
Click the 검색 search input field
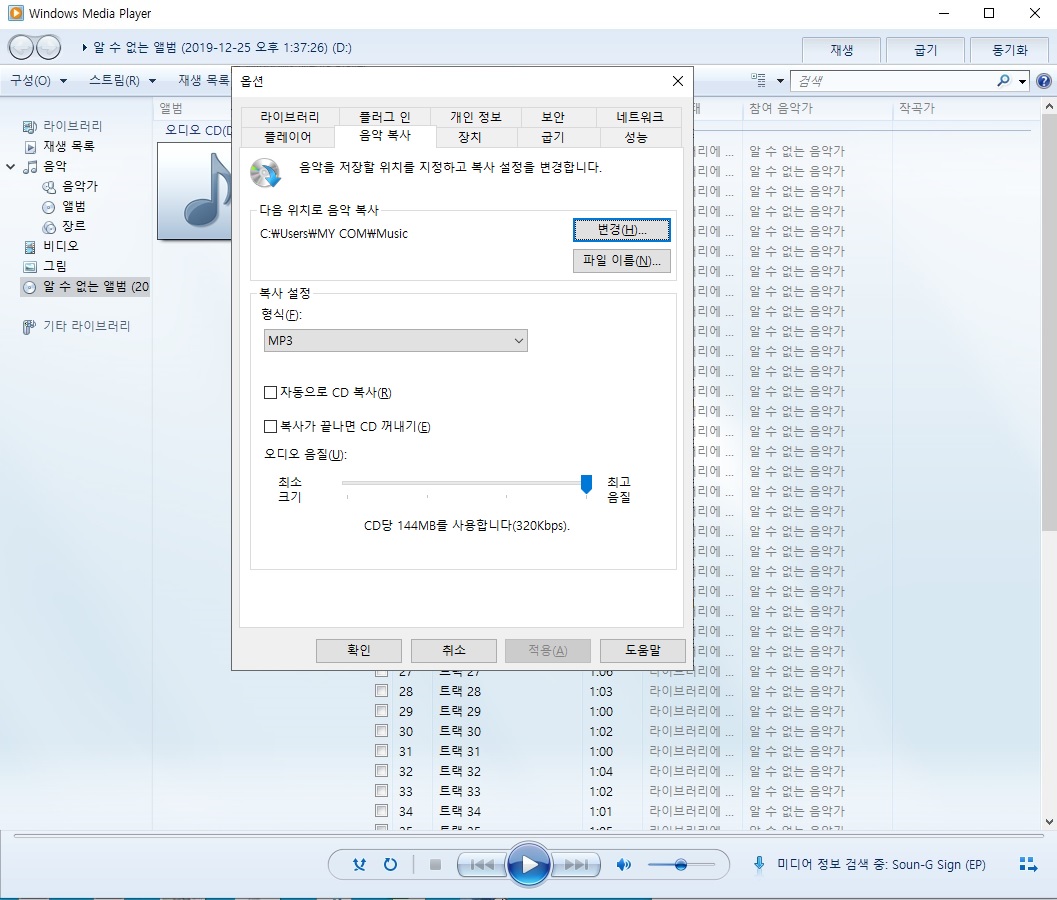click(893, 82)
